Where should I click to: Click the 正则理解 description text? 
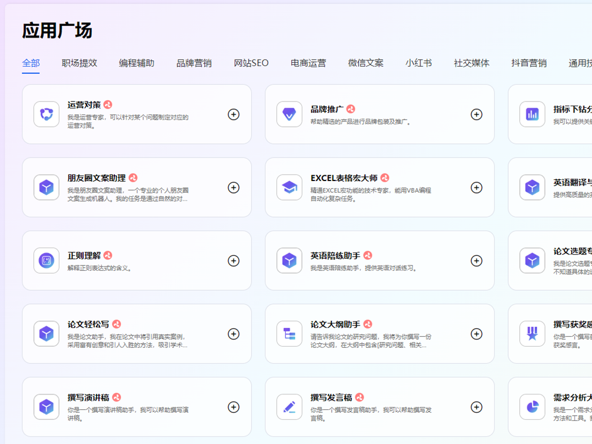coord(99,268)
